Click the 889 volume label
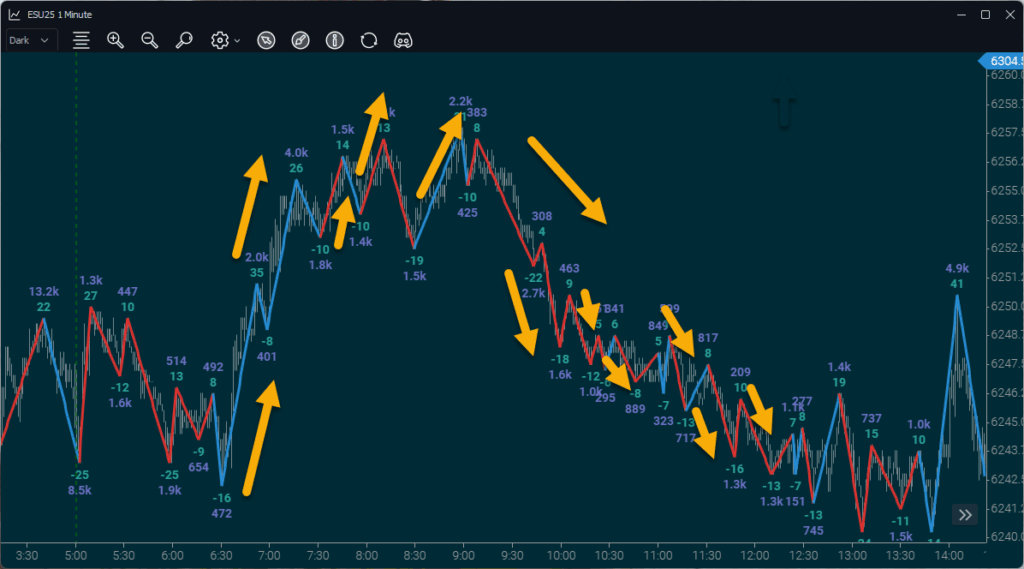This screenshot has height=569, width=1024. pyautogui.click(x=635, y=409)
